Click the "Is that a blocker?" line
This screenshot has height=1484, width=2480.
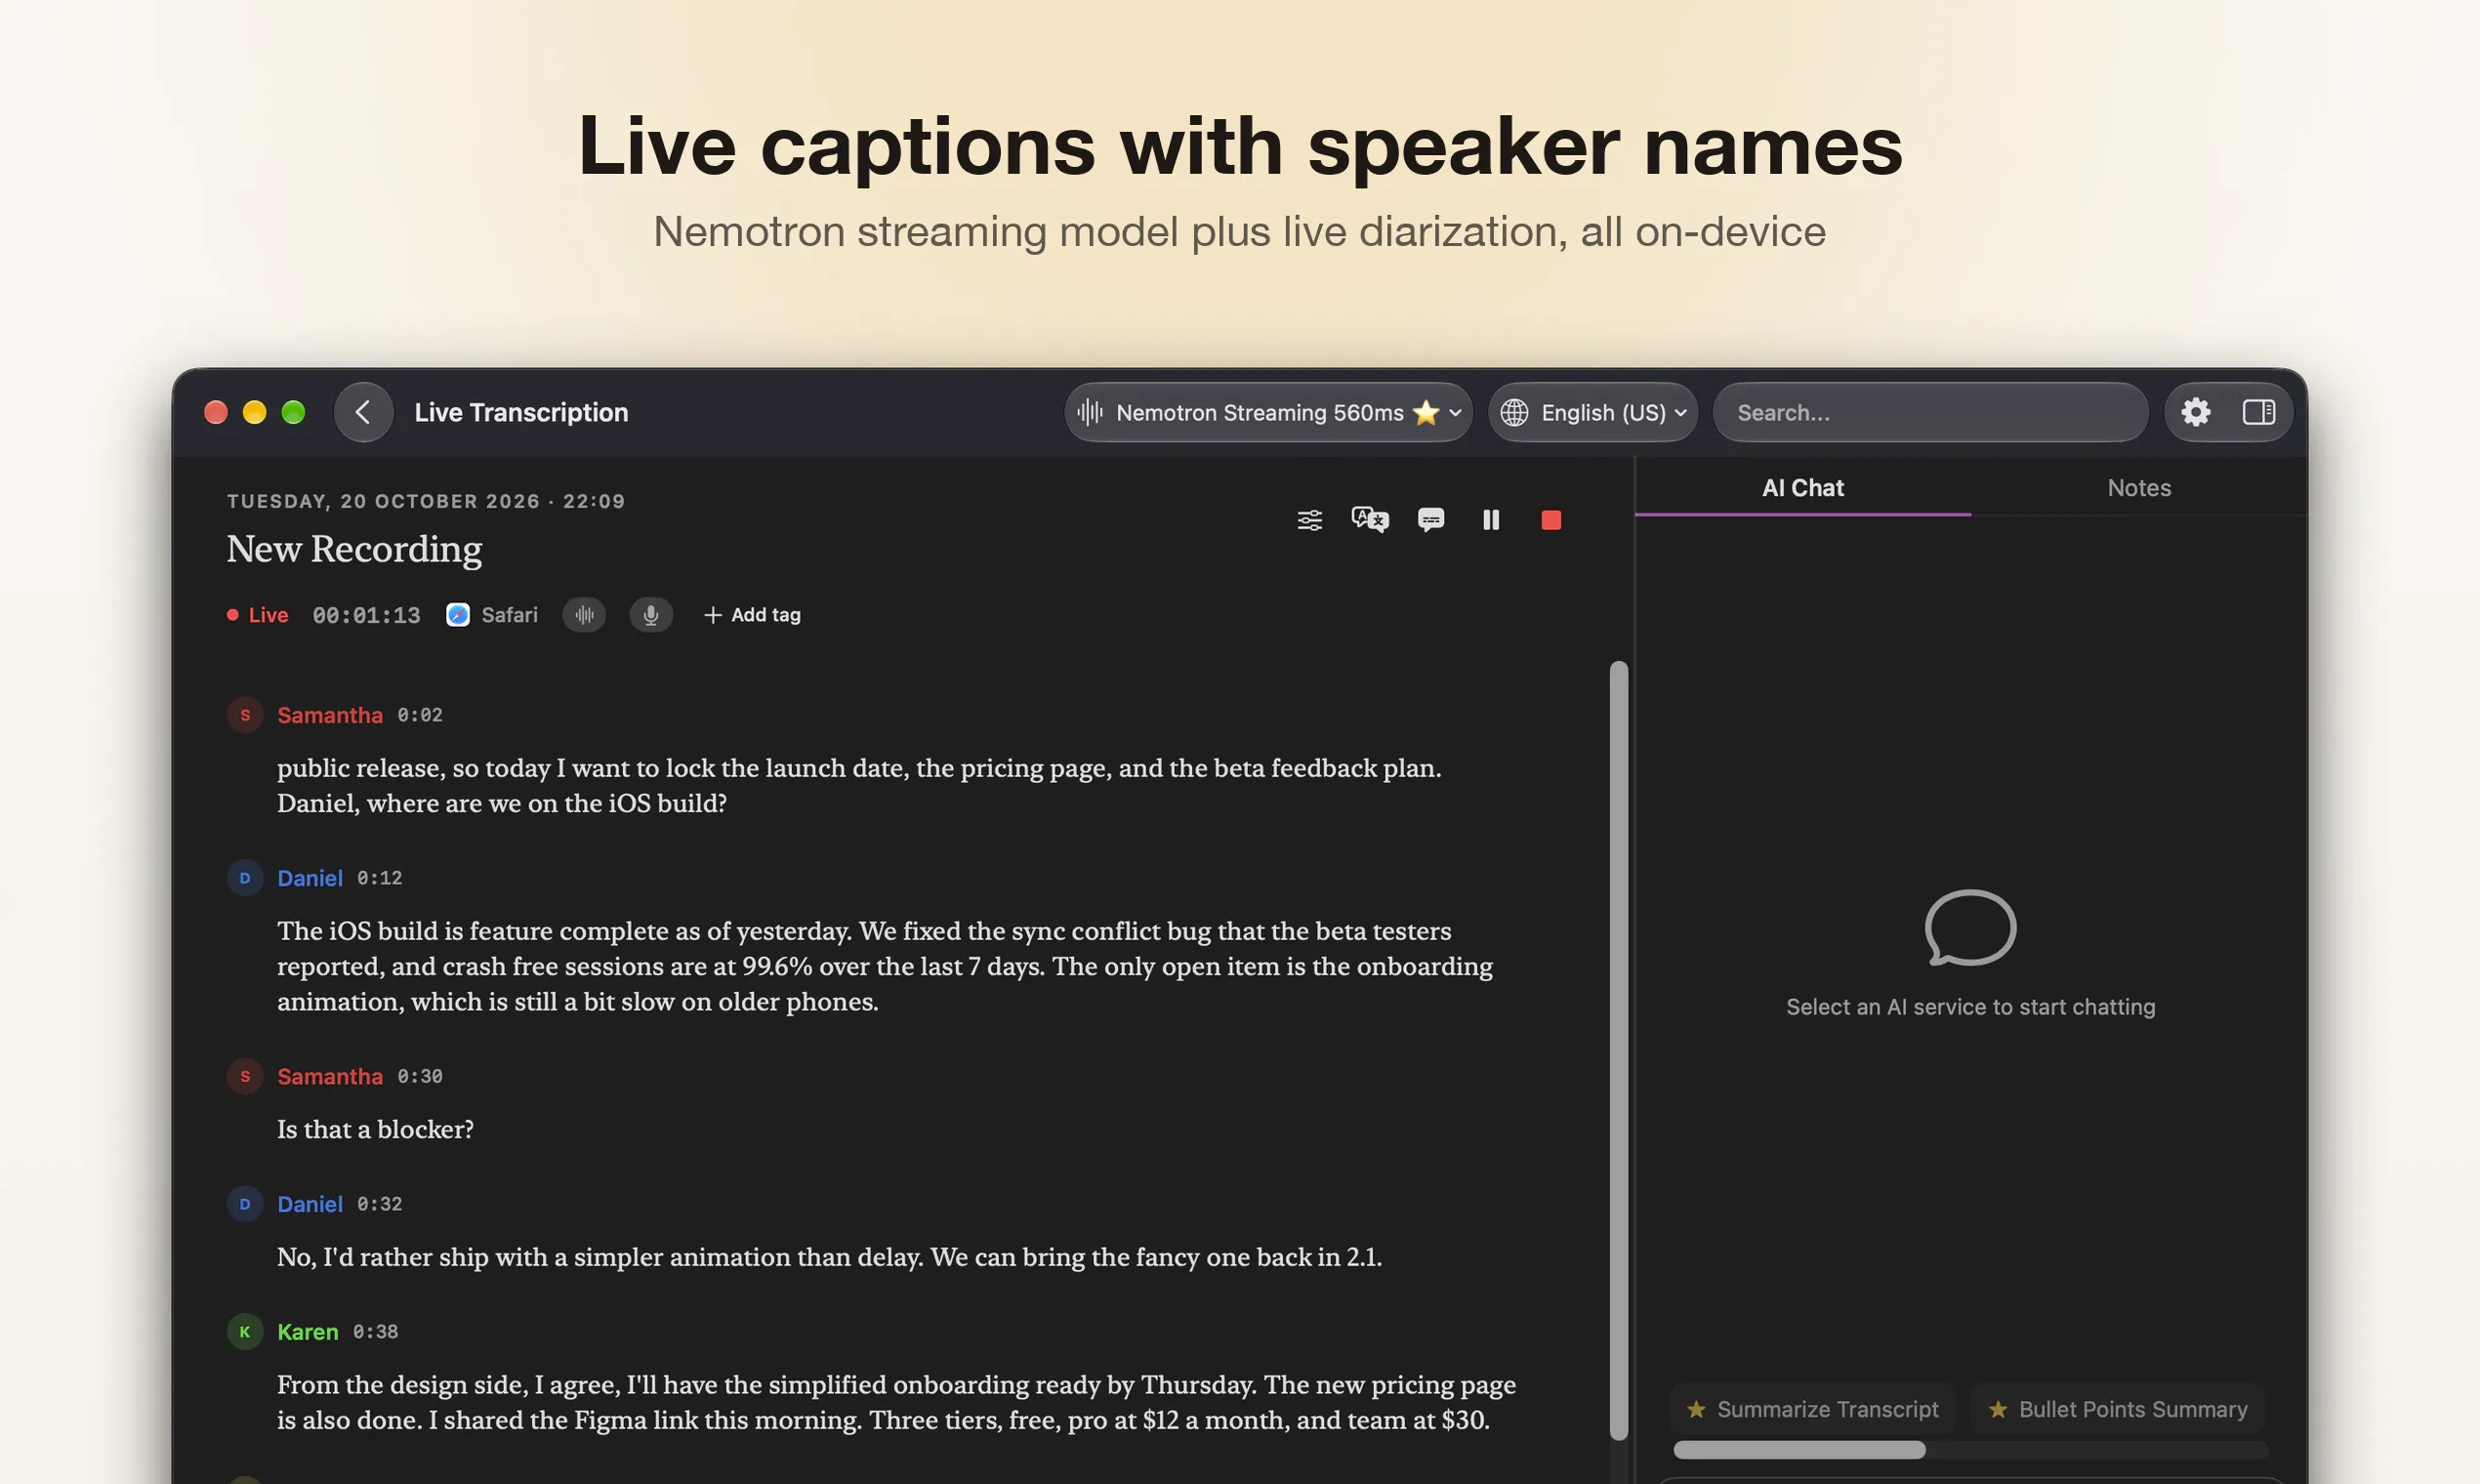pos(375,1129)
